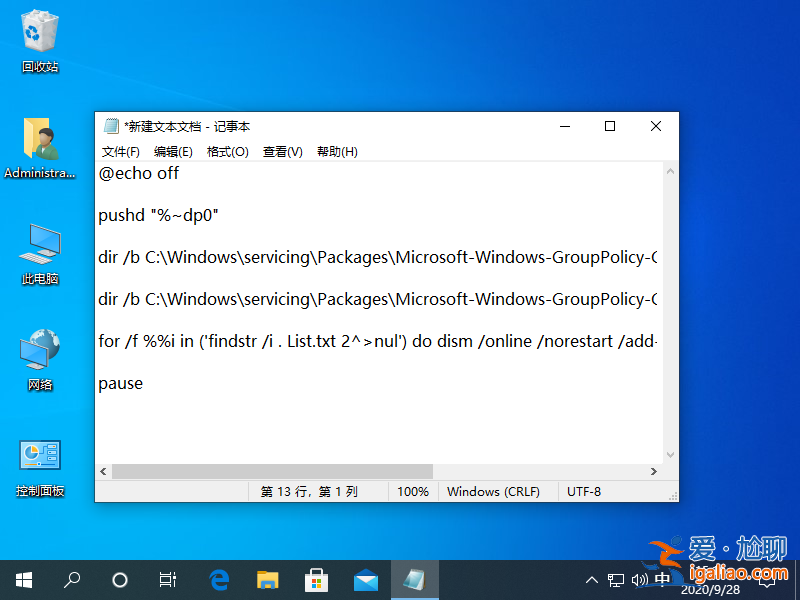Open File Explorer from the taskbar

[267, 579]
